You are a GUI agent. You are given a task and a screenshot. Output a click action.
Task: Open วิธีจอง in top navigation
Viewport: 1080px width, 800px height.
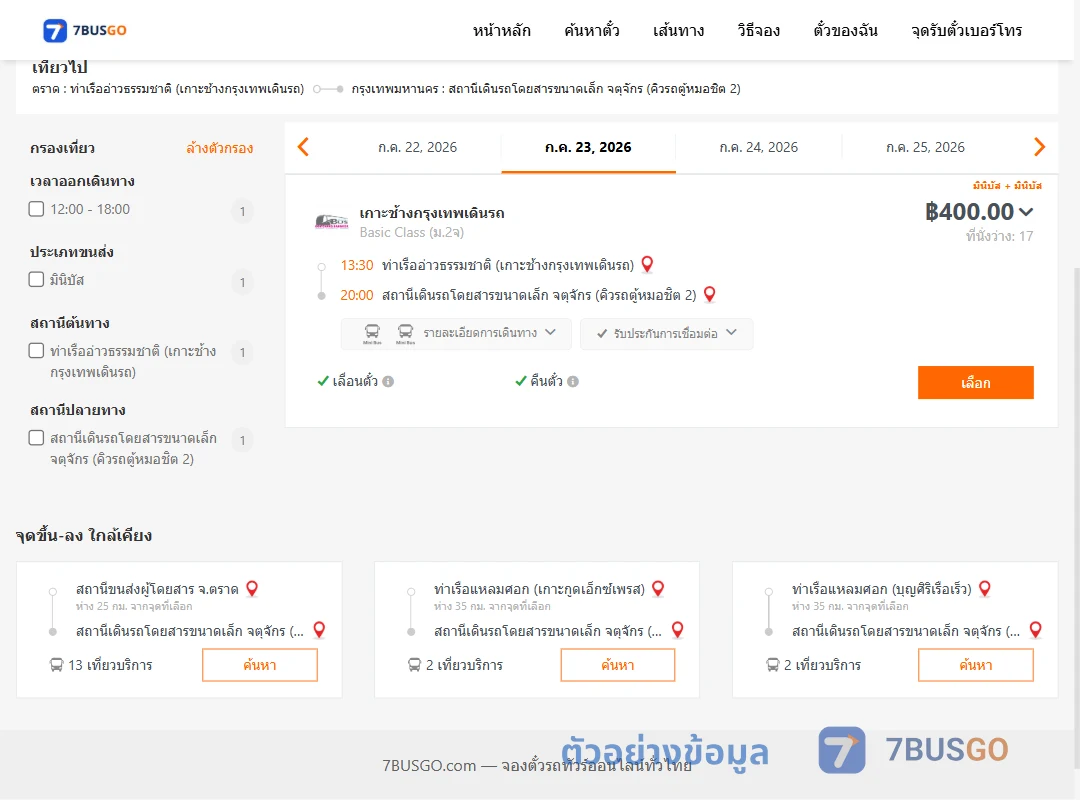tap(758, 30)
